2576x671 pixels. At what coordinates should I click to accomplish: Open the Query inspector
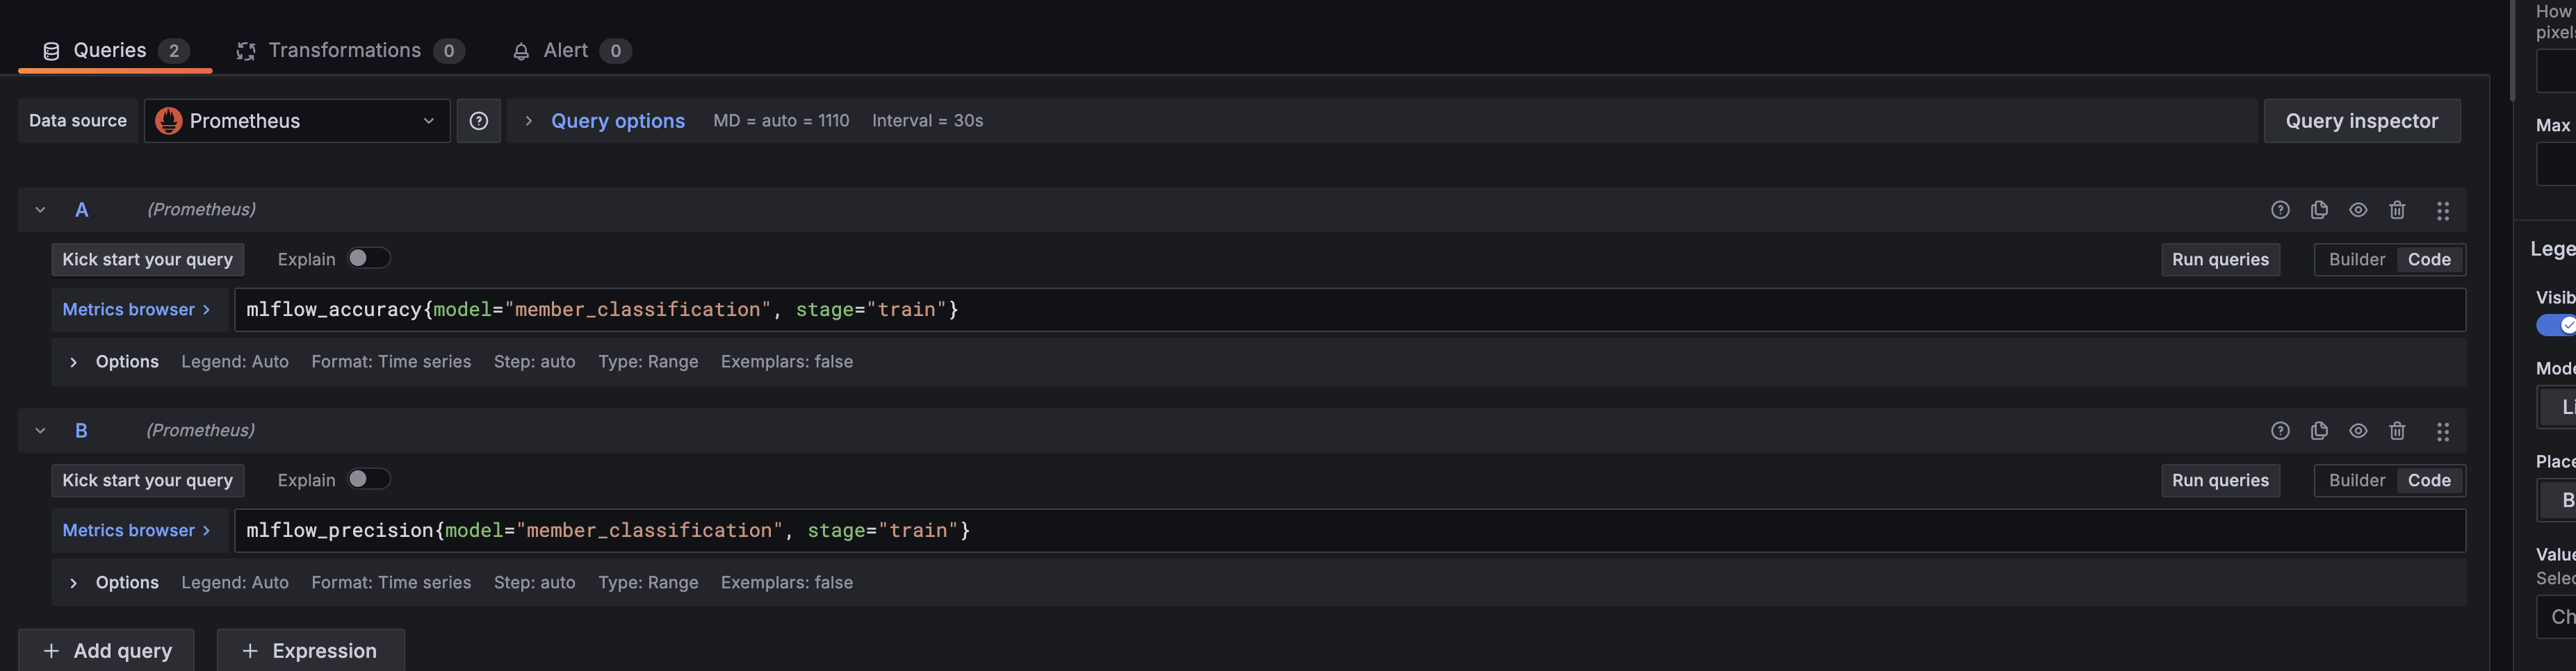click(2361, 121)
